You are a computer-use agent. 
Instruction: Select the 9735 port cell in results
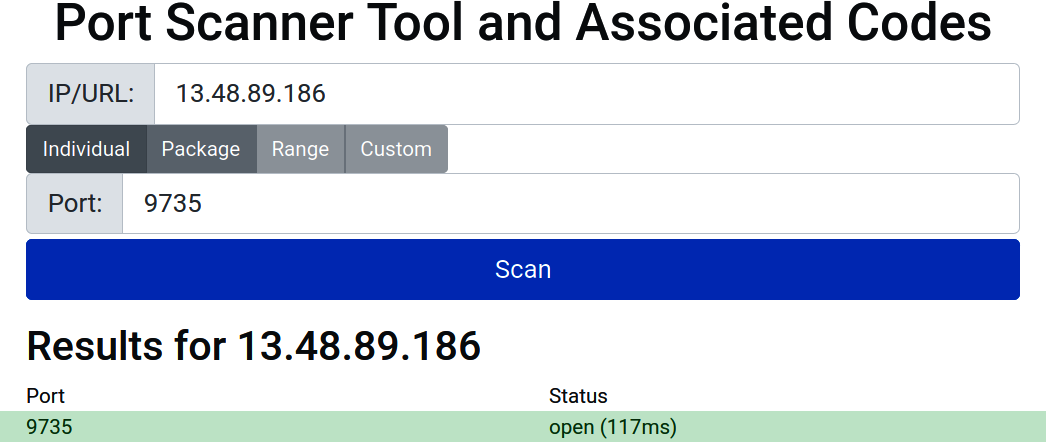coord(49,427)
